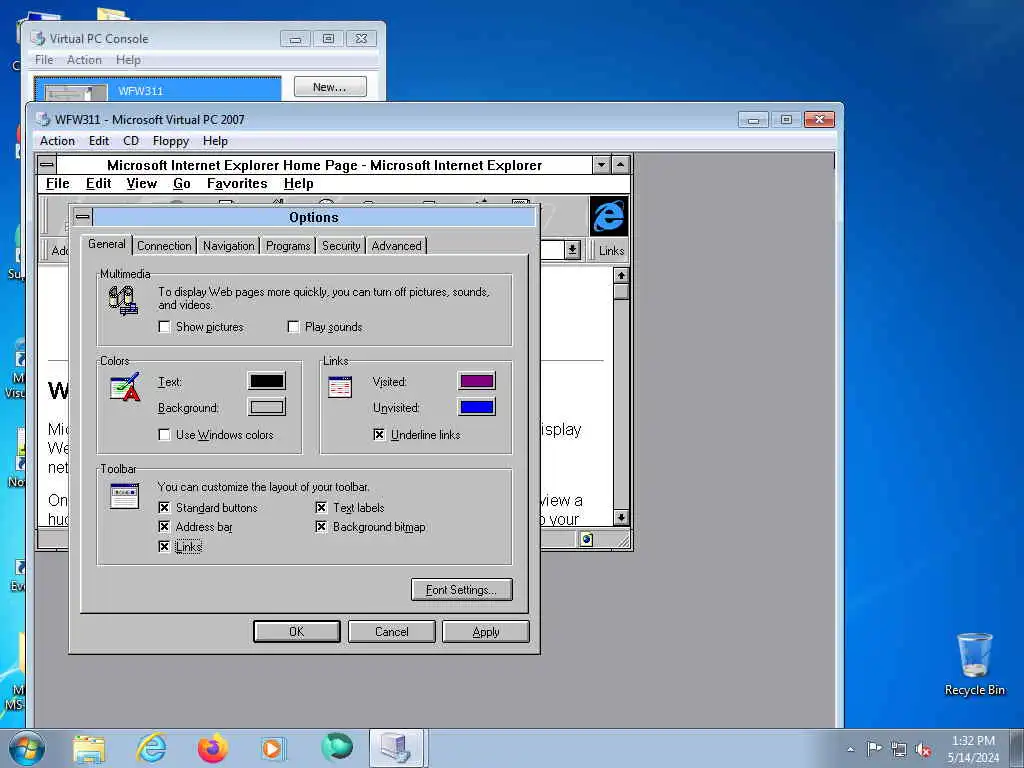Click the muted volume tray icon
Screen dimensions: 1024x768
(923, 749)
